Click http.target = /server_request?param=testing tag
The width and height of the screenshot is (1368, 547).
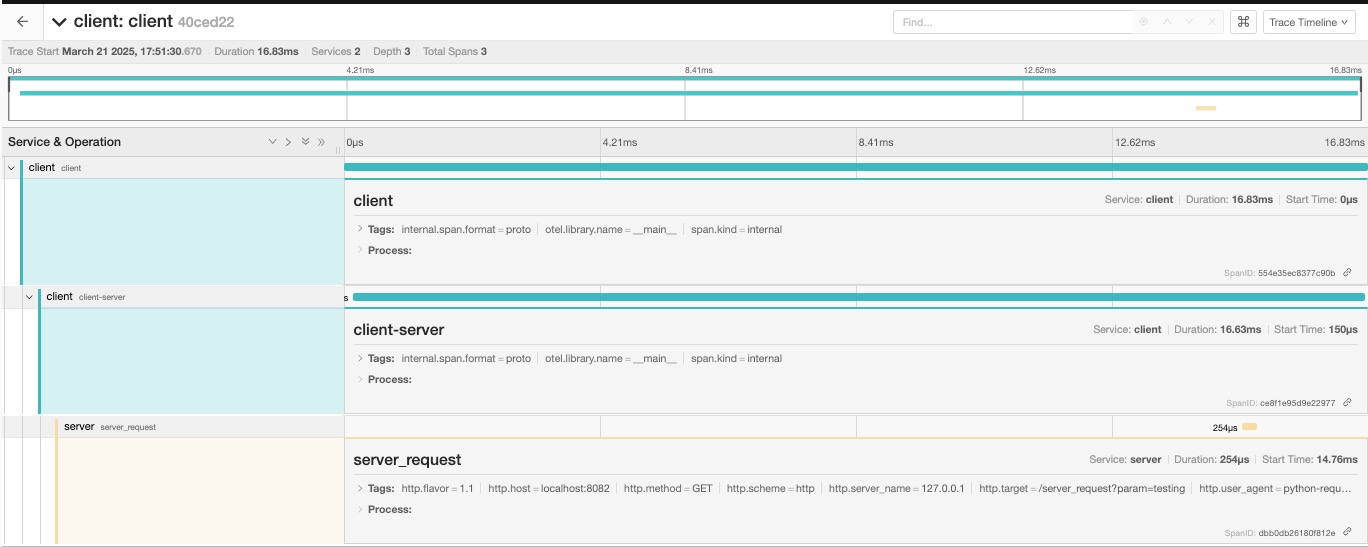[x=1082, y=488]
